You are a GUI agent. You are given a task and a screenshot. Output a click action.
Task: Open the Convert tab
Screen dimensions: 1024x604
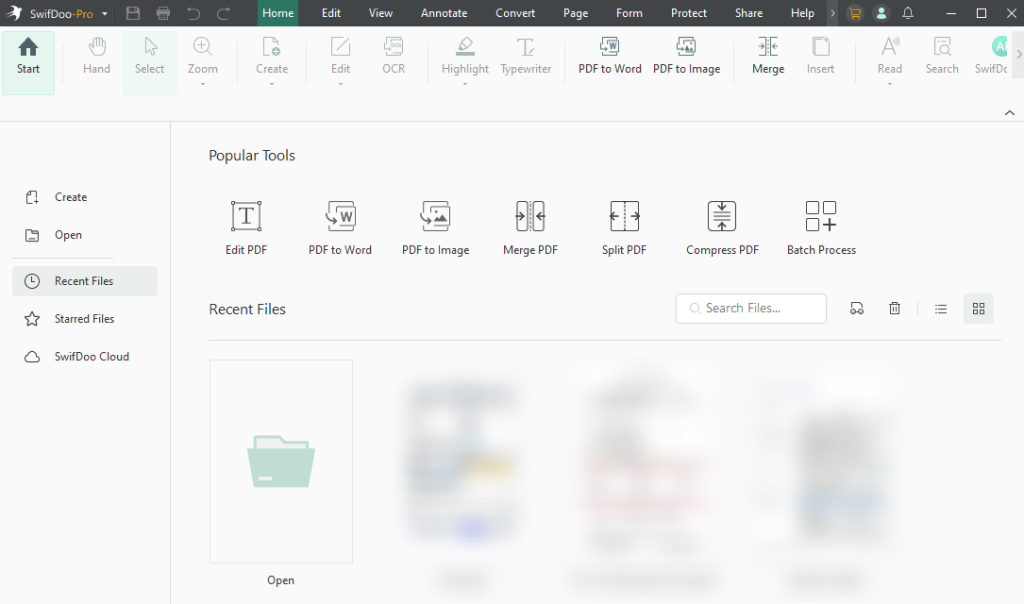coord(515,13)
